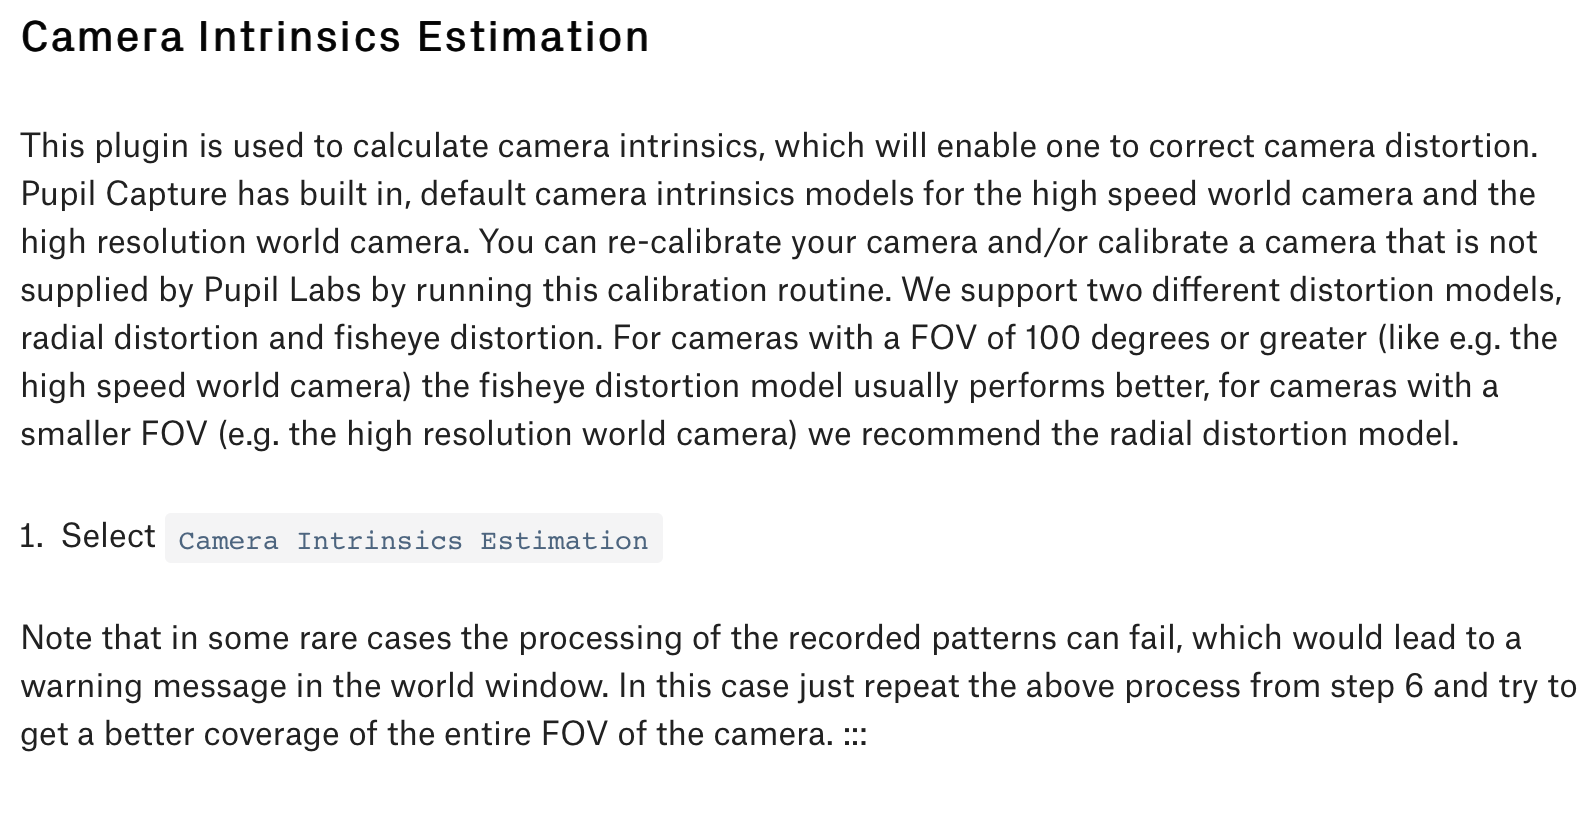Click the phrase supplied by in the paragraph

point(108,290)
